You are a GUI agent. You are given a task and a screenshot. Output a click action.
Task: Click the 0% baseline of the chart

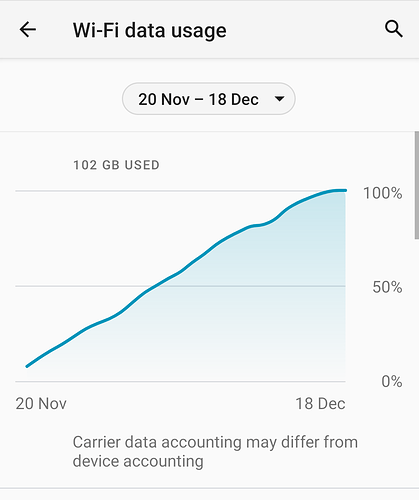click(180, 381)
